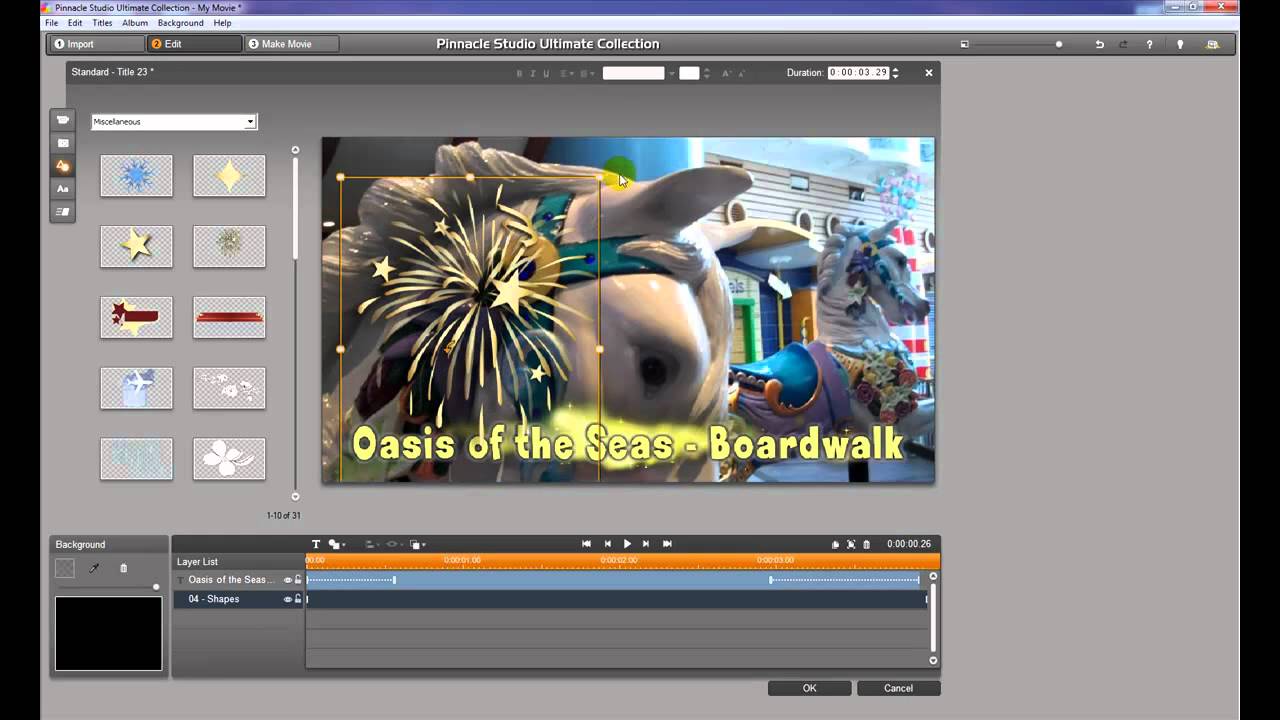Switch to the Make Movie tab

point(291,44)
